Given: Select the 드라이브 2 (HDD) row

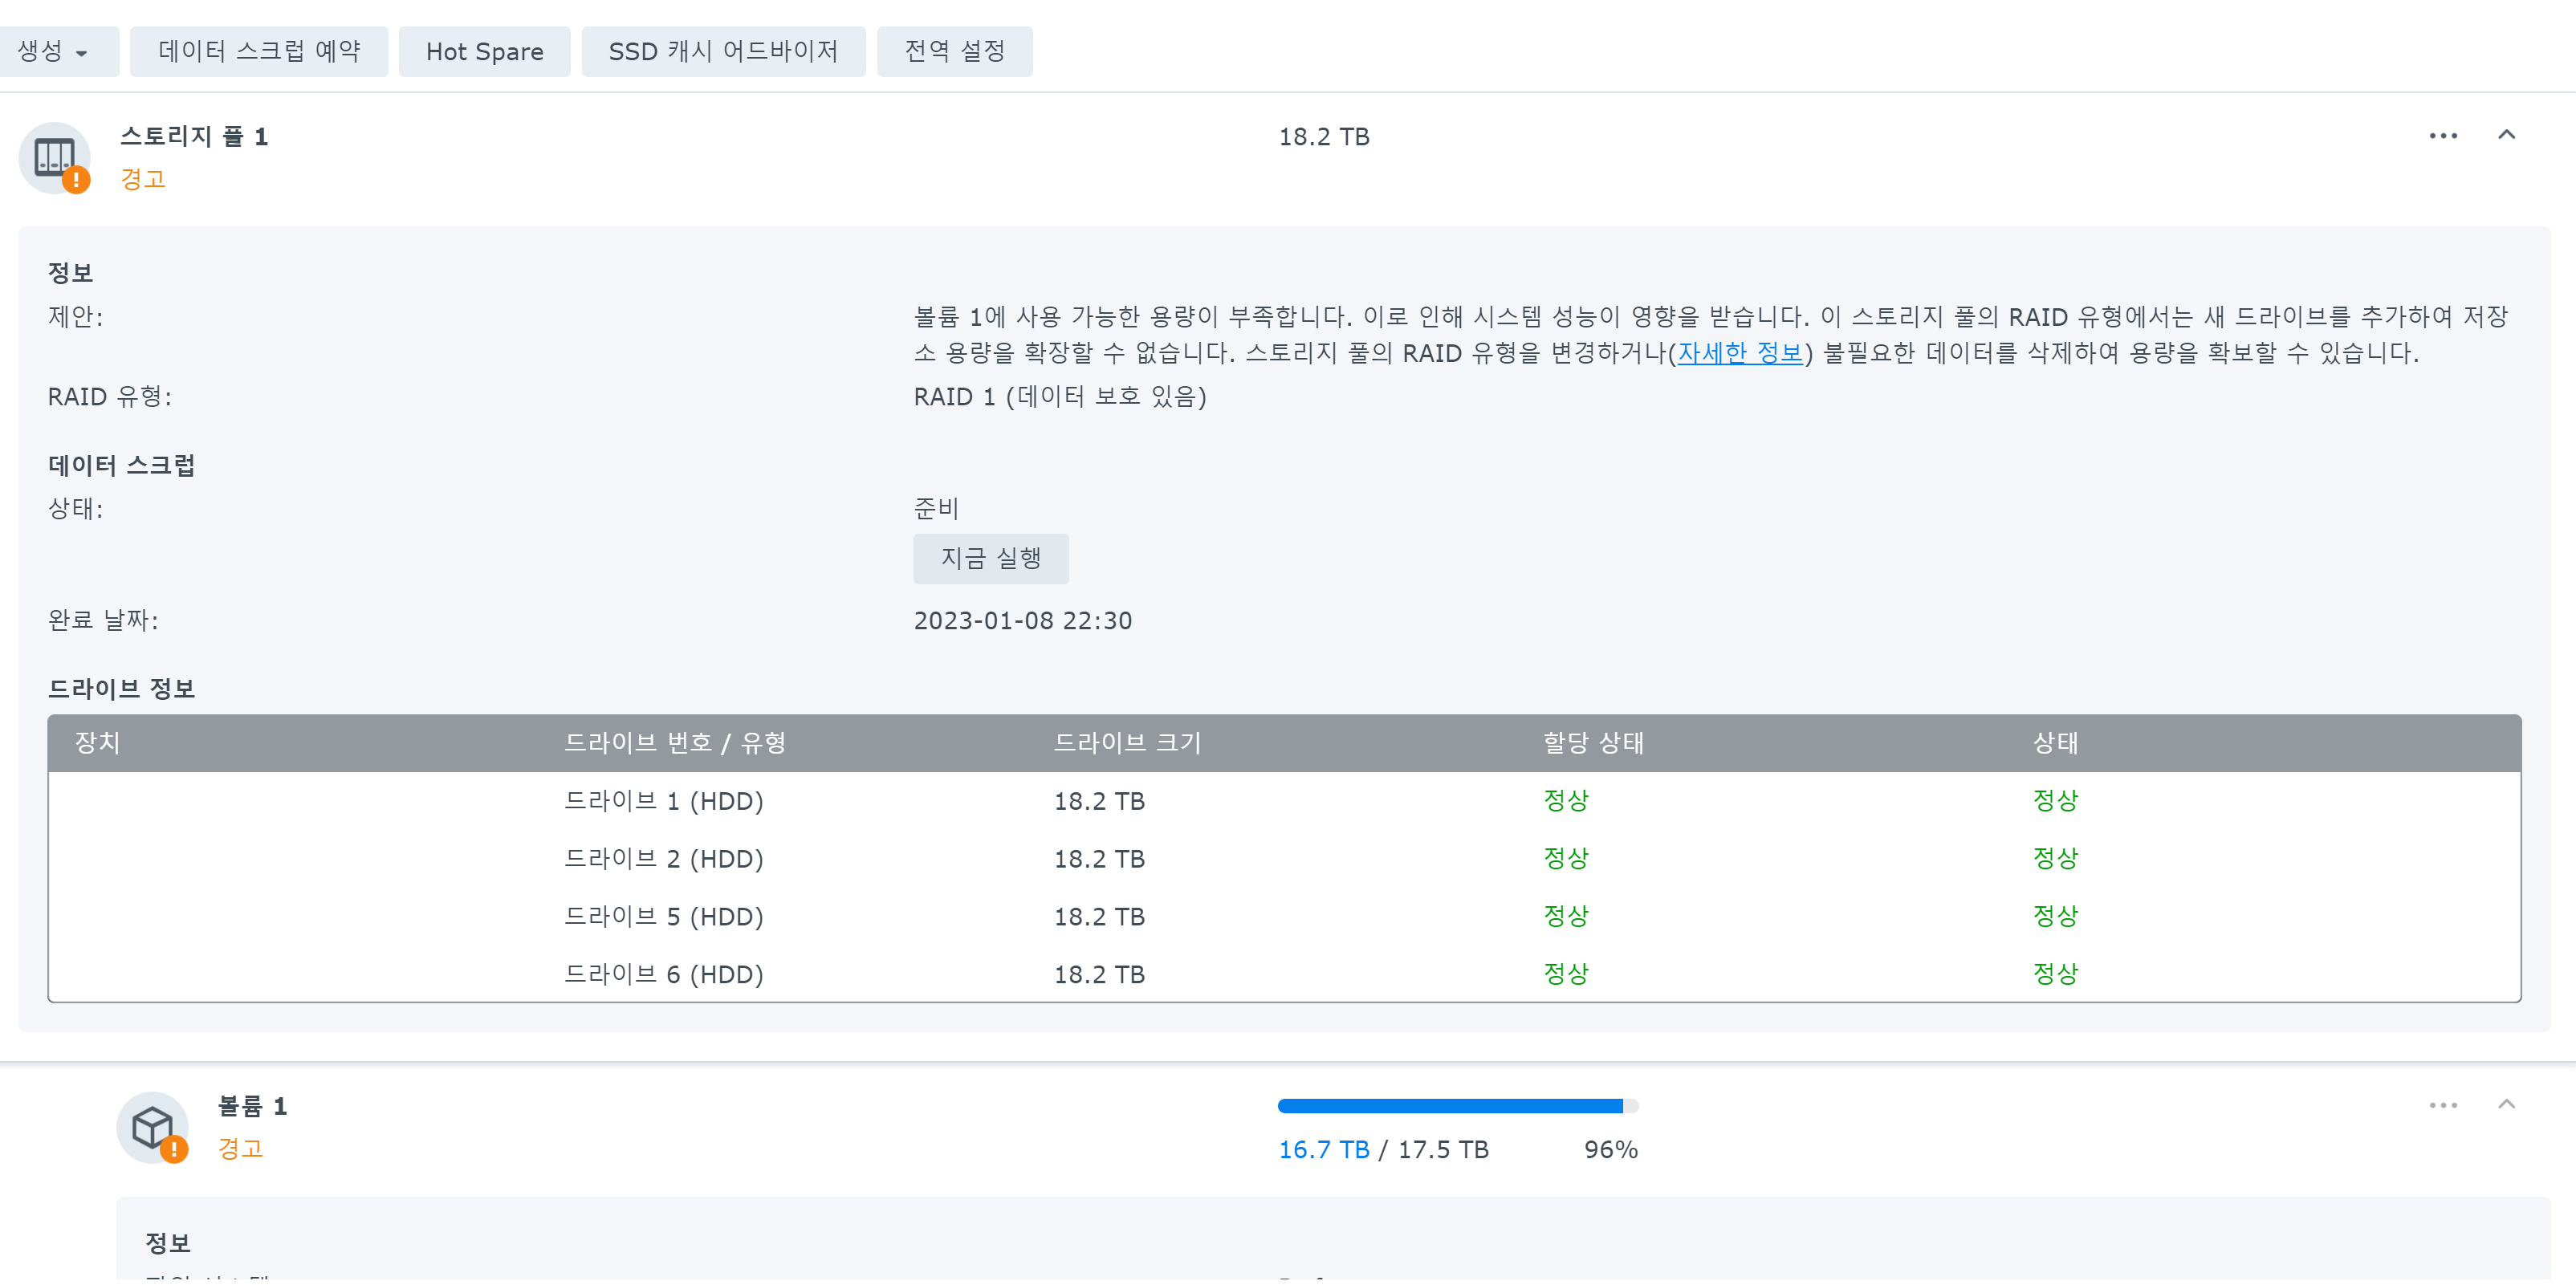Looking at the screenshot, I should pos(1284,859).
